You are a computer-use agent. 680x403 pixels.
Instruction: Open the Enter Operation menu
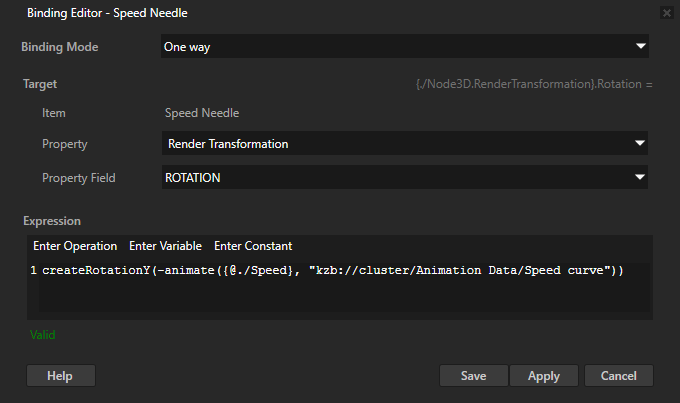75,246
